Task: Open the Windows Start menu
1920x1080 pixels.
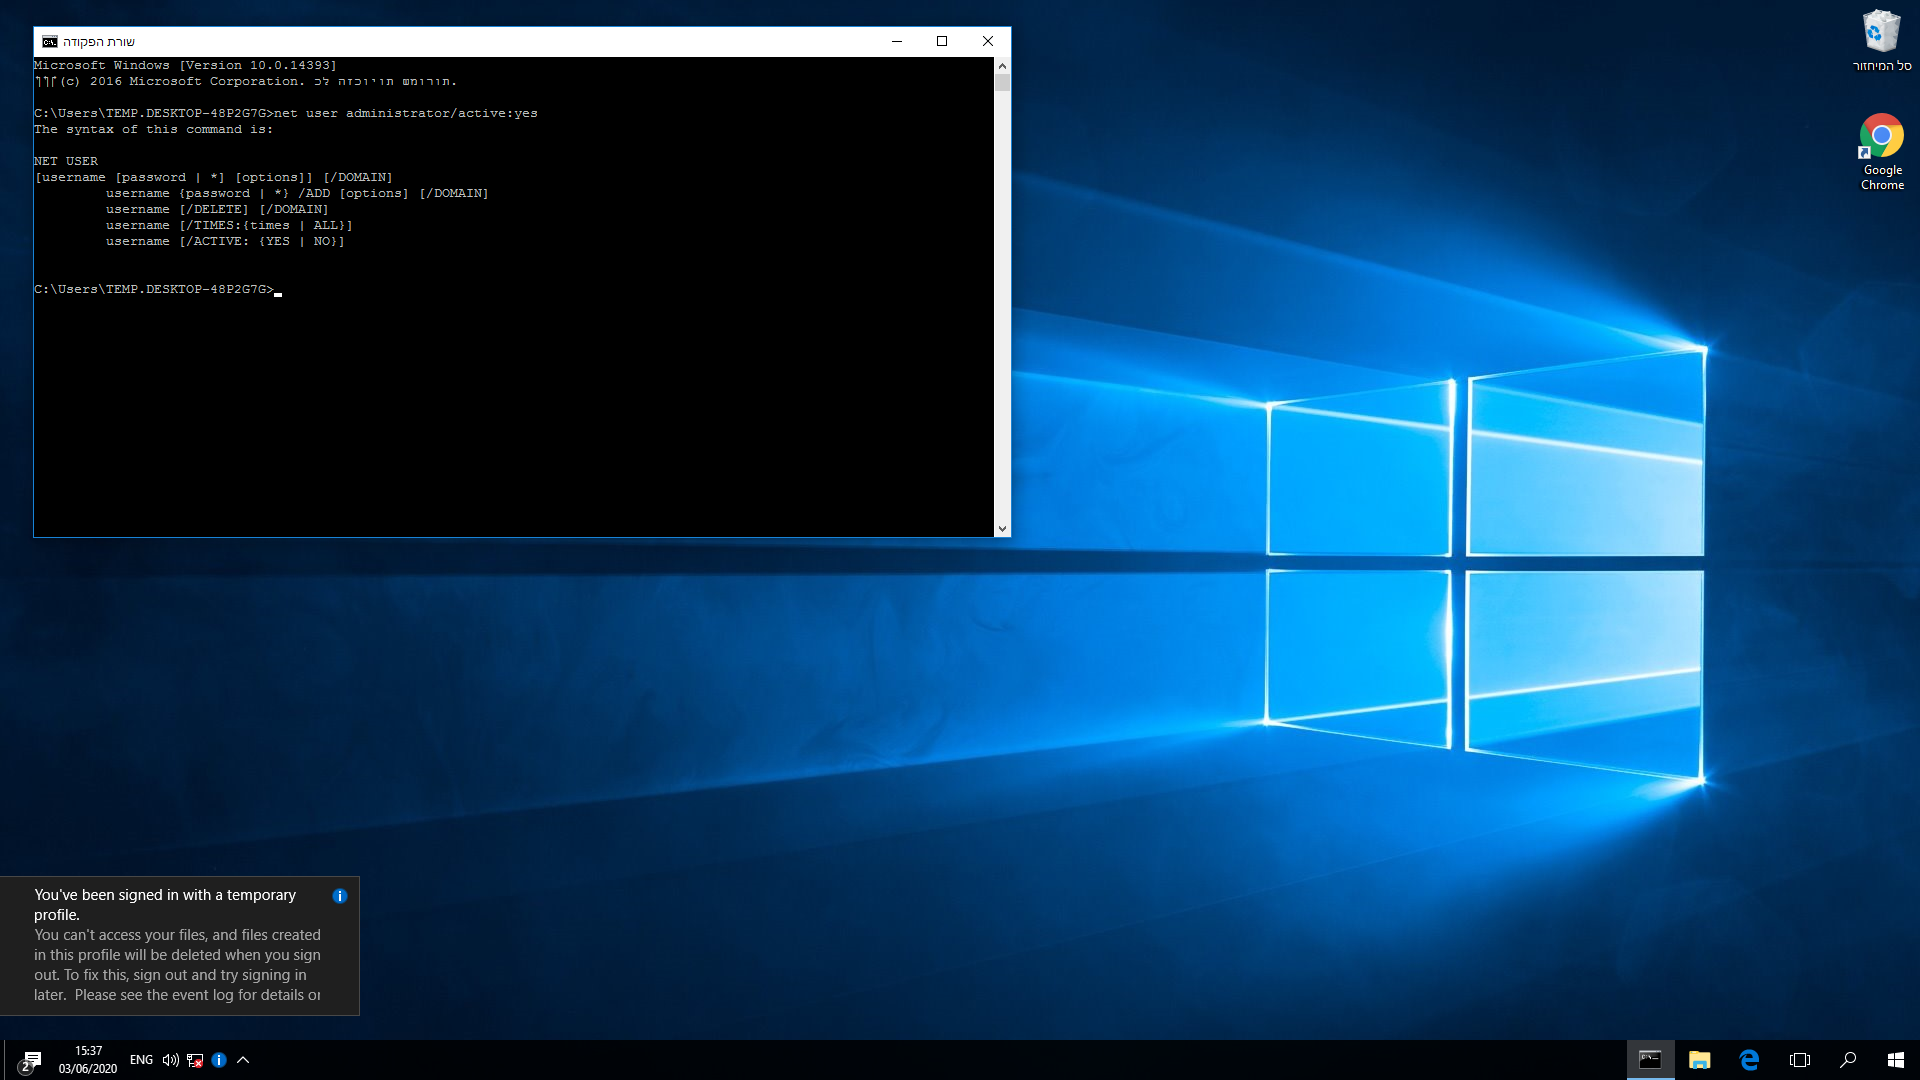Action: [x=1896, y=1060]
